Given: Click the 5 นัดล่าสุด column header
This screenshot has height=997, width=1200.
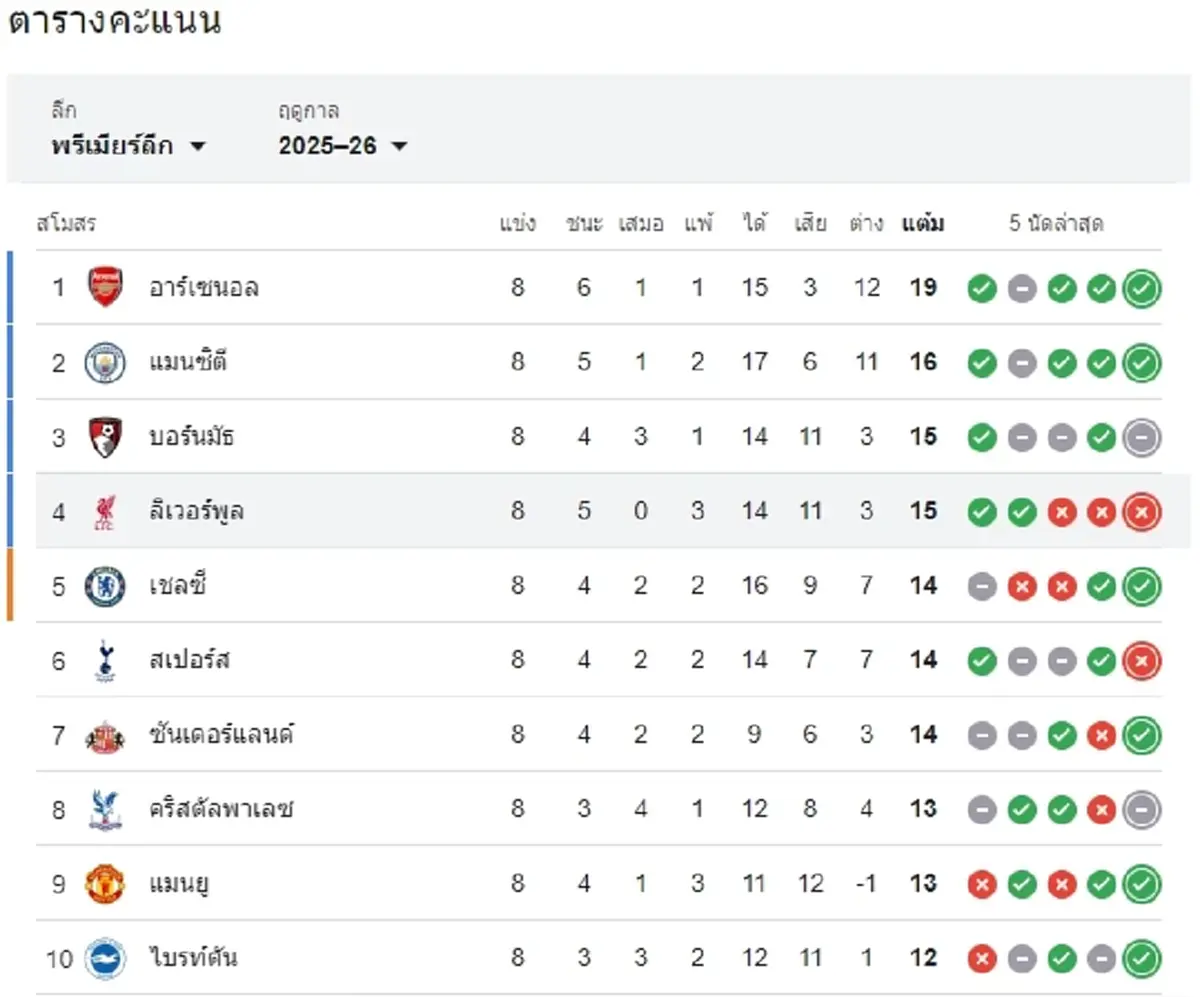Looking at the screenshot, I should click(x=1056, y=224).
